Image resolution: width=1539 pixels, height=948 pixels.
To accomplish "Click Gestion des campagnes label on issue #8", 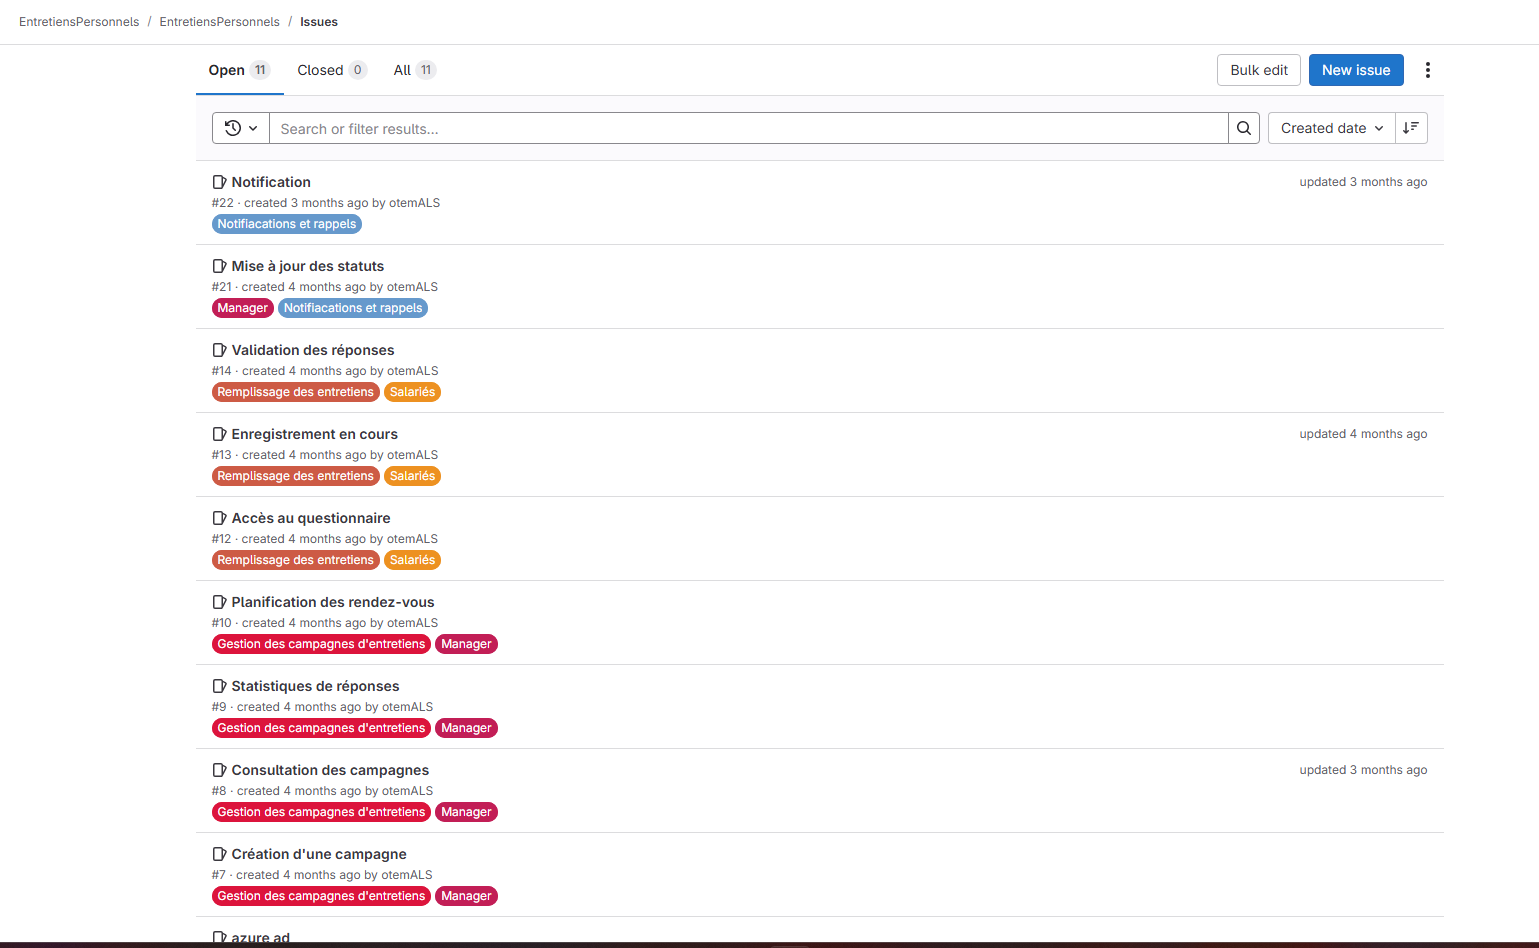I will pyautogui.click(x=321, y=812).
